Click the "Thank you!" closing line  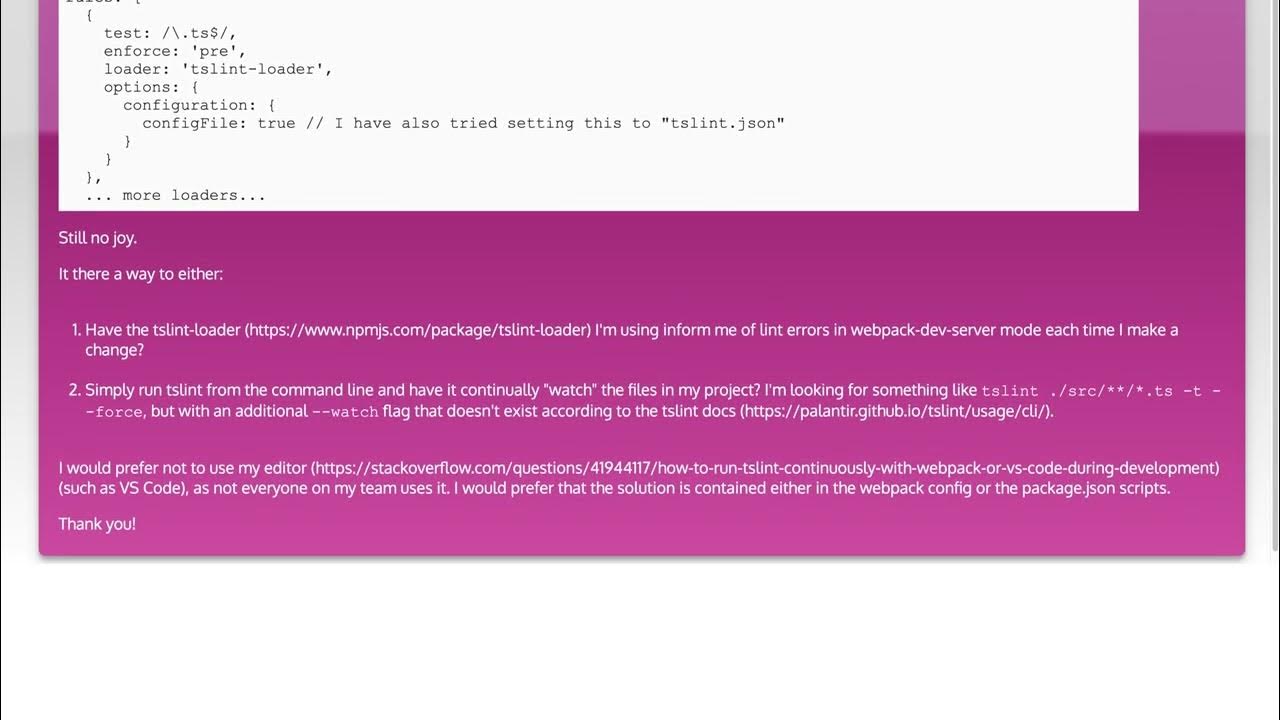tap(97, 524)
